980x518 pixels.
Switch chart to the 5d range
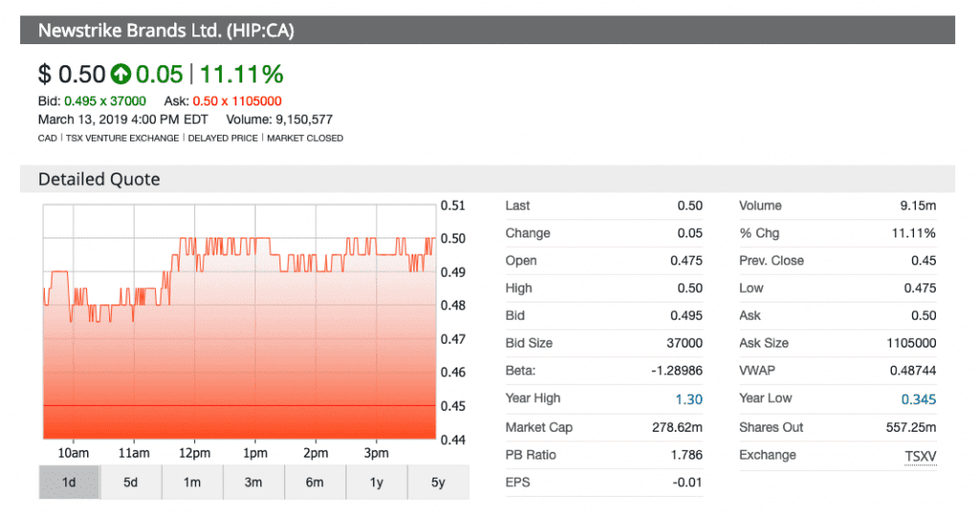[x=131, y=482]
